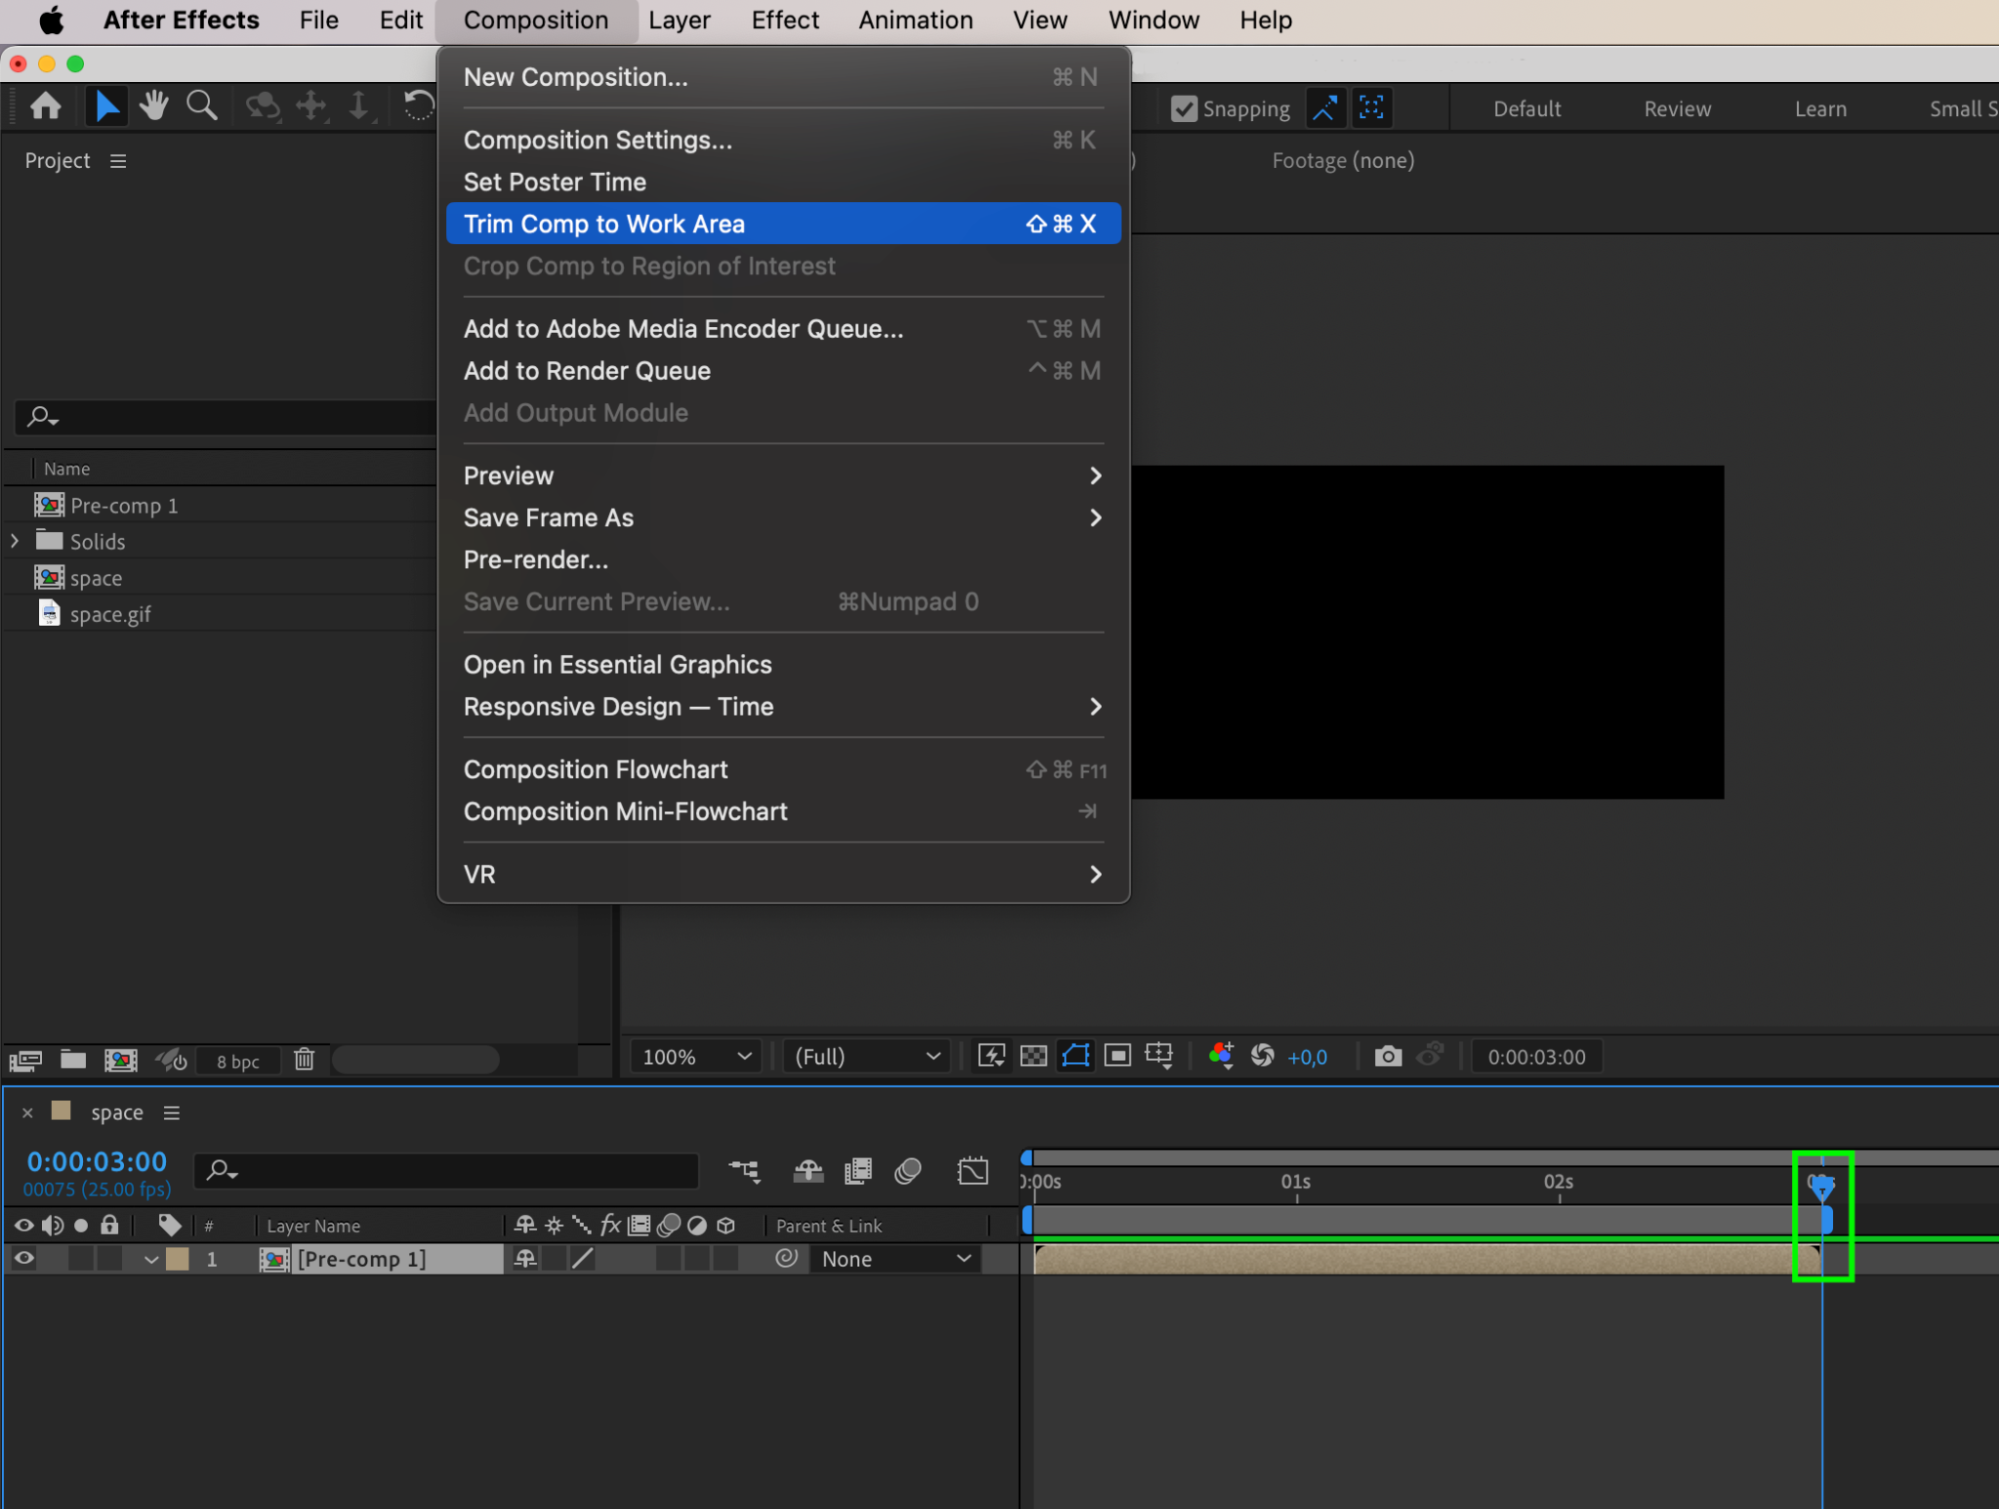Image resolution: width=1999 pixels, height=1510 pixels.
Task: Open the composition mini-flowchart icon in timeline
Action: pos(744,1170)
